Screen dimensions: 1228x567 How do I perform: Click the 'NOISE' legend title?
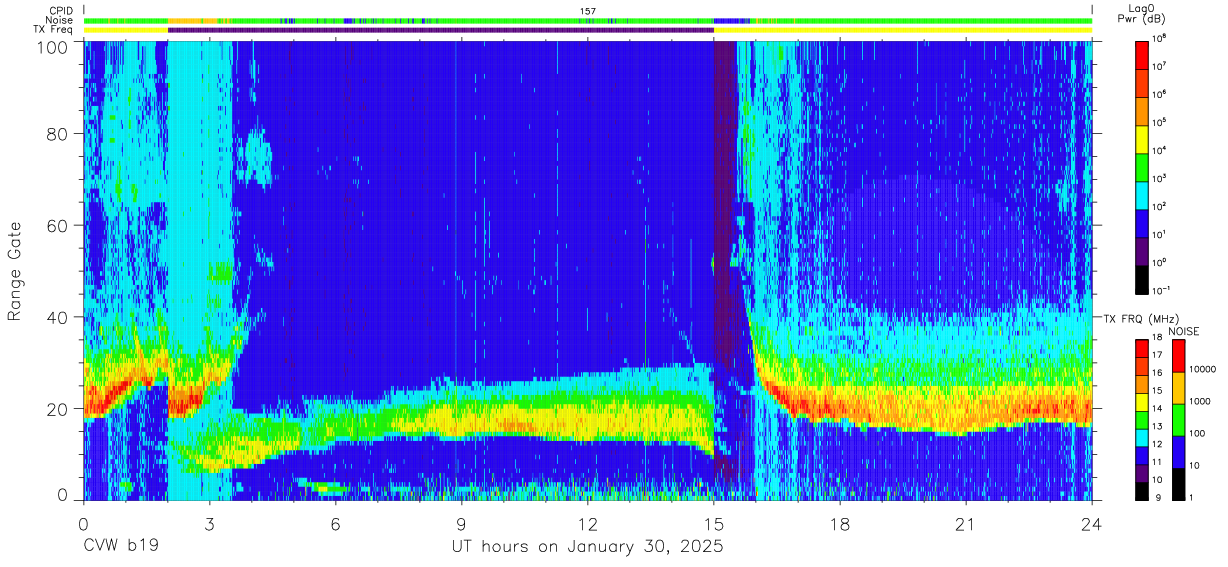click(x=1183, y=331)
